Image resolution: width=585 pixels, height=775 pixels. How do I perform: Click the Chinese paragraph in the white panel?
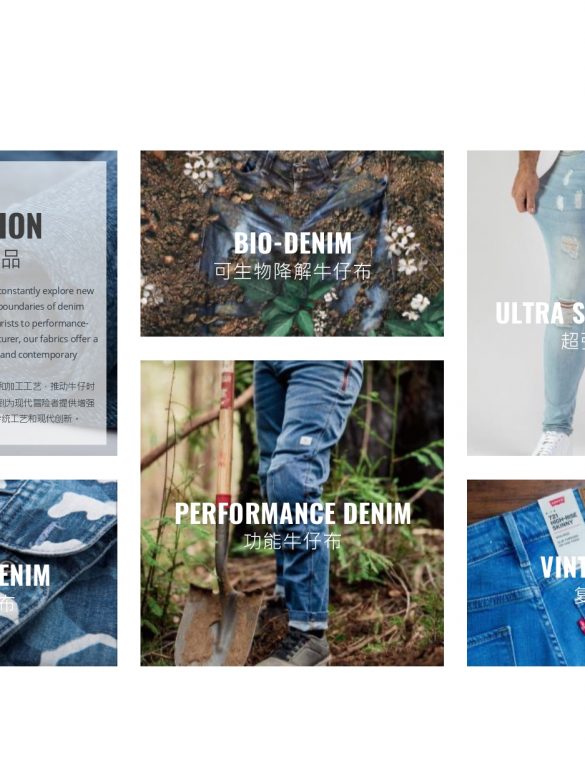pos(47,402)
